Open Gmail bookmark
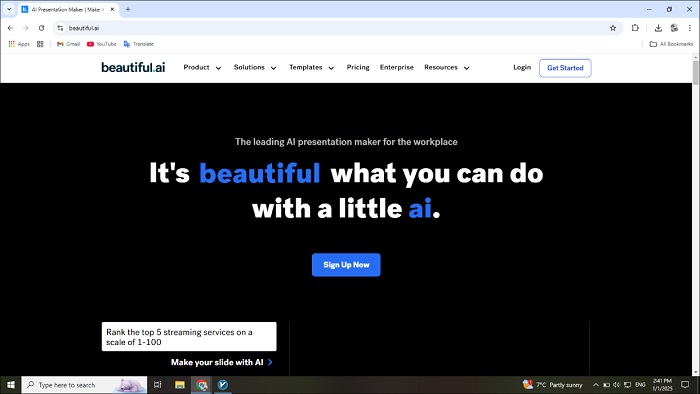 point(68,44)
